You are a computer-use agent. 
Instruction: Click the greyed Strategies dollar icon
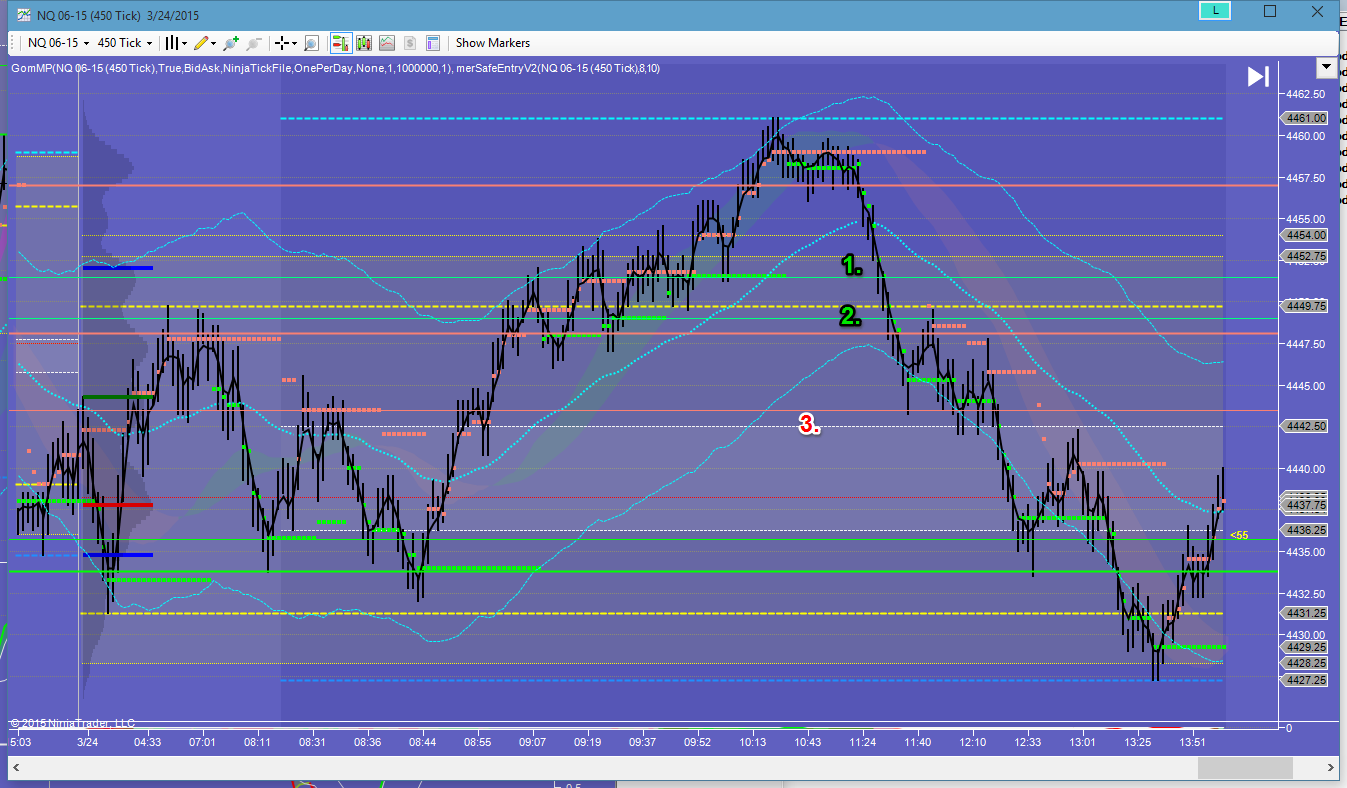409,43
